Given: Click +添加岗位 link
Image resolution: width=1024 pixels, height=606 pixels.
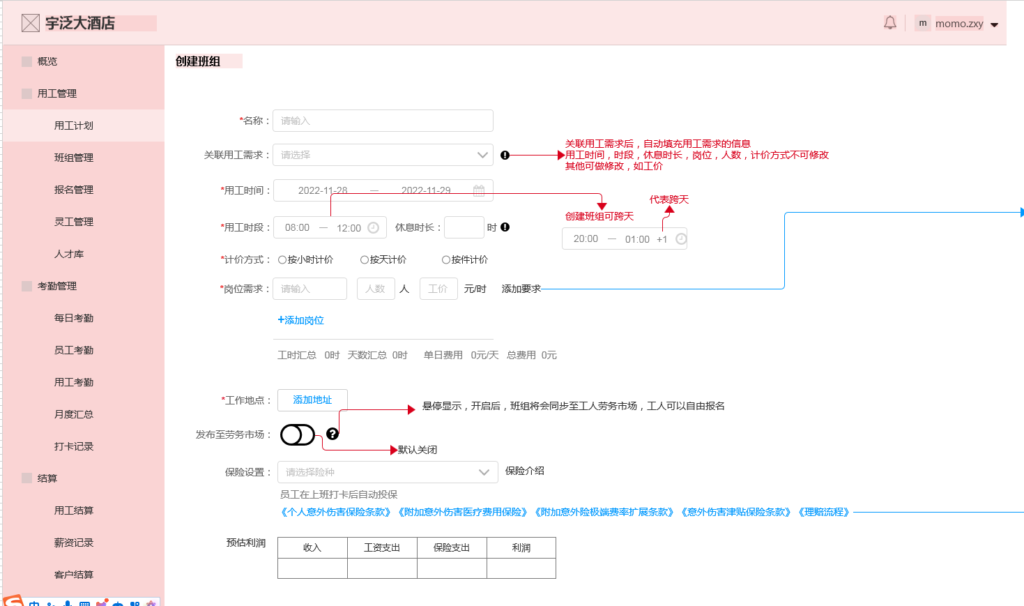Looking at the screenshot, I should point(300,320).
